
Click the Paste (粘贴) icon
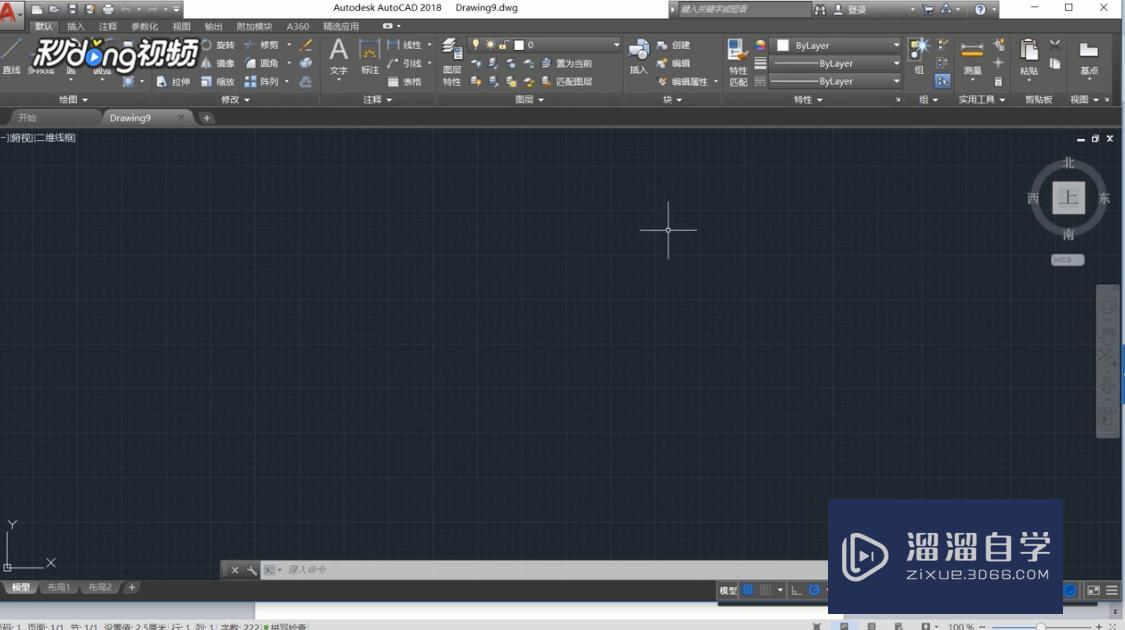1029,57
